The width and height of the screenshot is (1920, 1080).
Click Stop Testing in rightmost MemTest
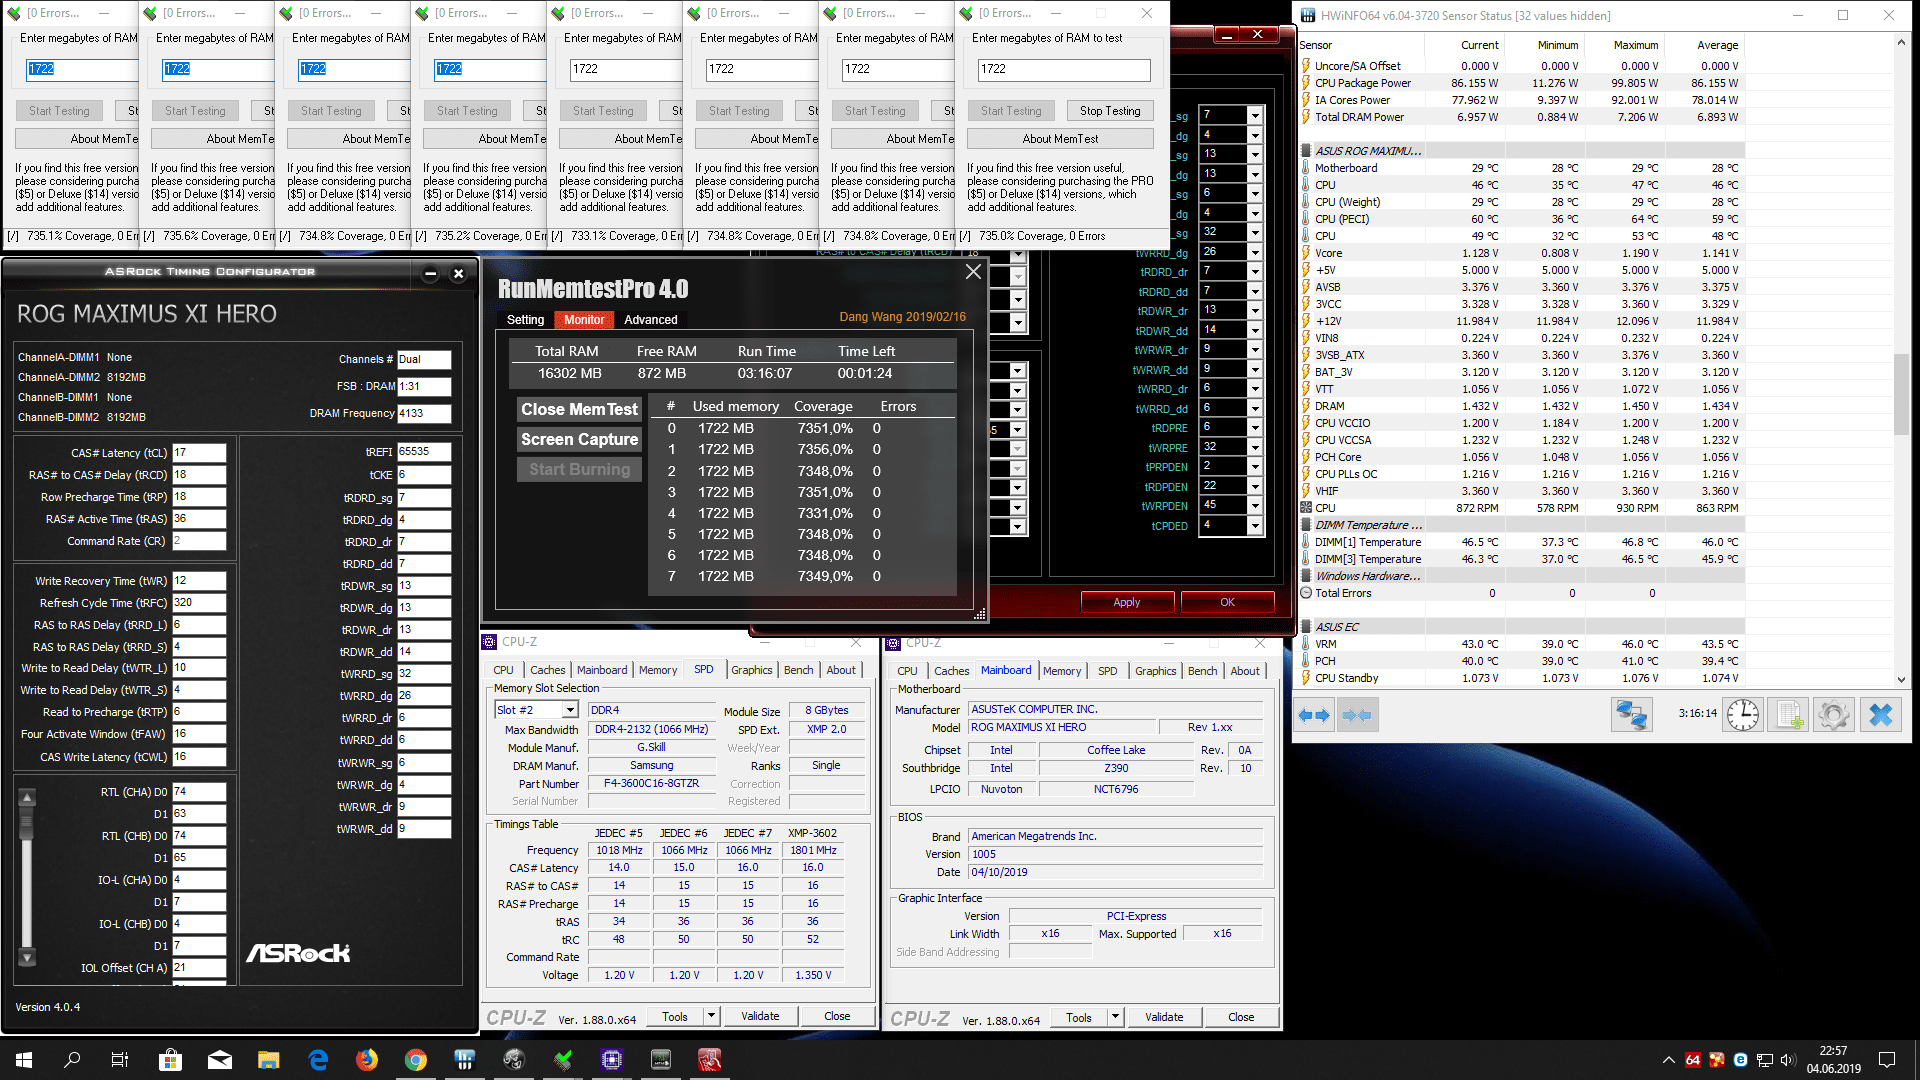click(x=1109, y=111)
